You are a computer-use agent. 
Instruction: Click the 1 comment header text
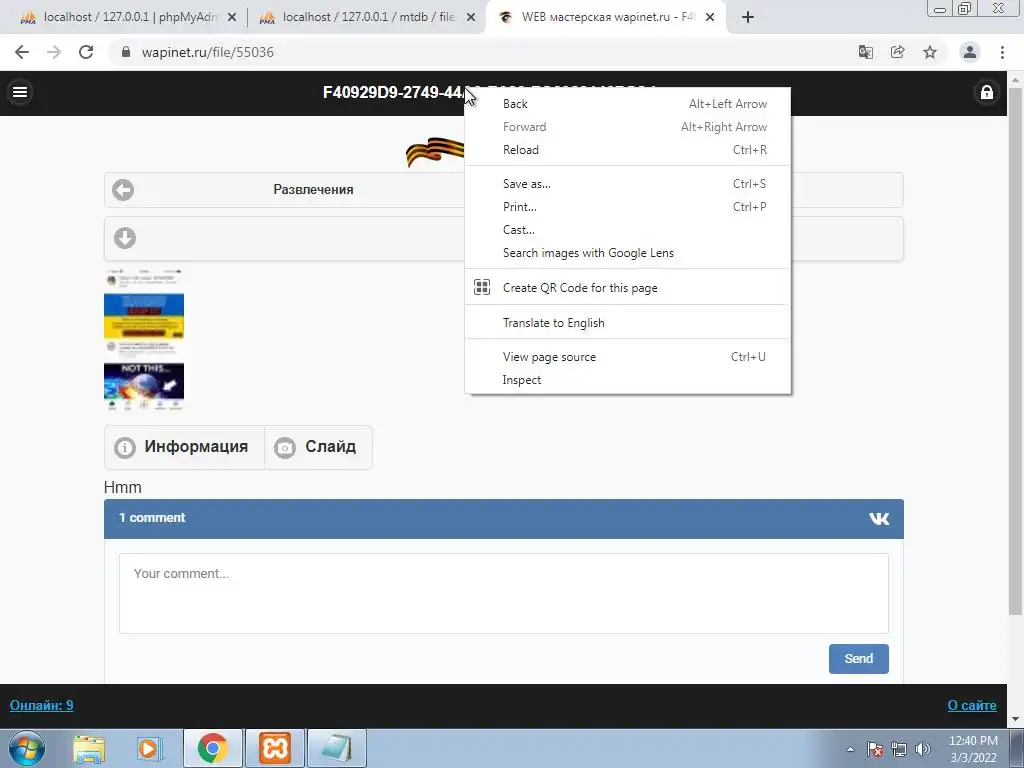(152, 518)
